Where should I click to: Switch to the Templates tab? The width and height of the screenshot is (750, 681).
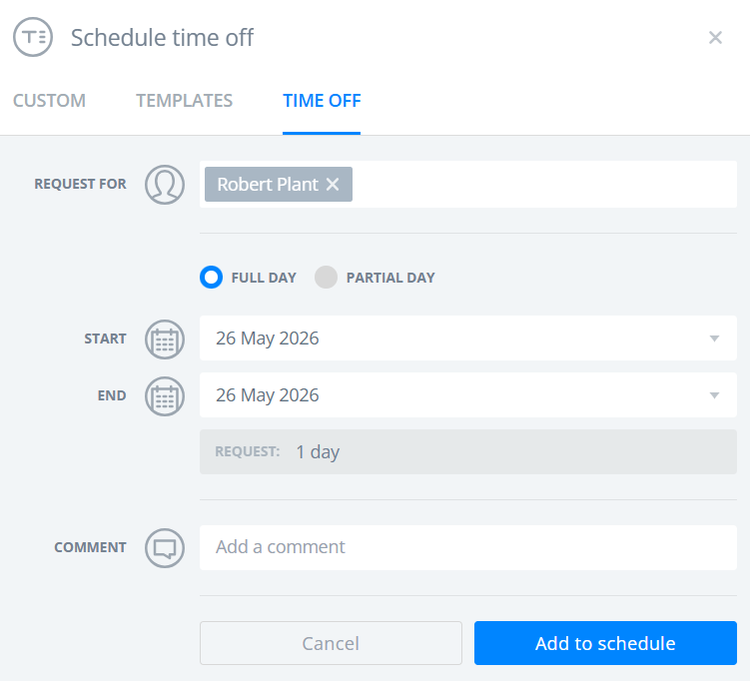184,100
